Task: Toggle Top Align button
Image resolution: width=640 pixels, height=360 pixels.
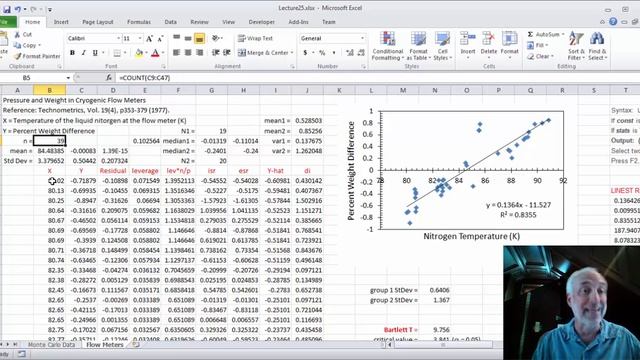Action: pos(176,38)
